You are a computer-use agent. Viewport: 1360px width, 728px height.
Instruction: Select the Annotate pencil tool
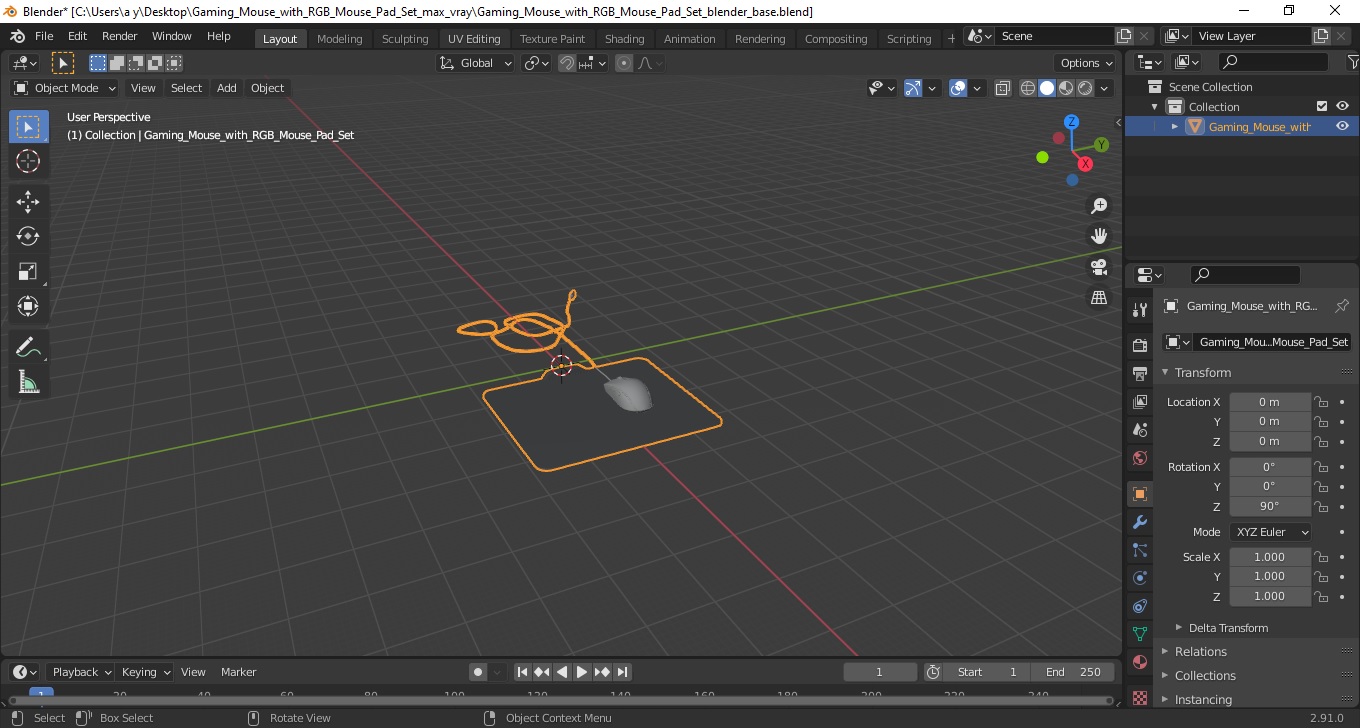coord(28,348)
